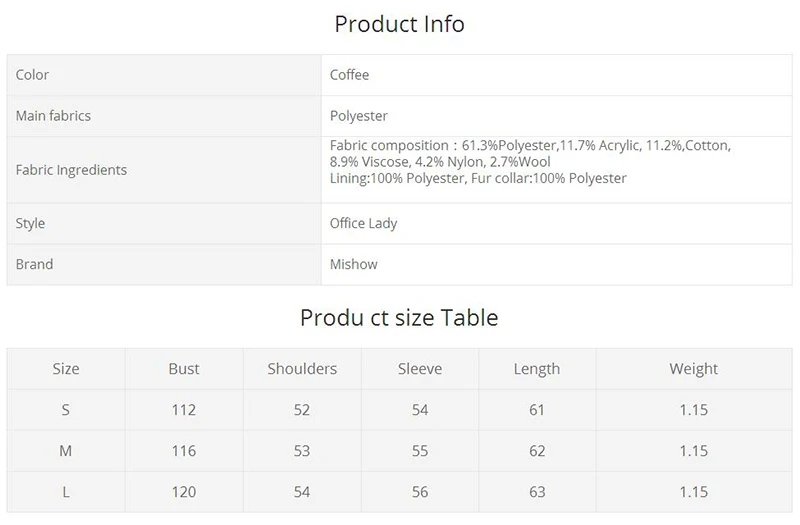Select the size S row cell
This screenshot has height=525, width=800.
pos(66,410)
